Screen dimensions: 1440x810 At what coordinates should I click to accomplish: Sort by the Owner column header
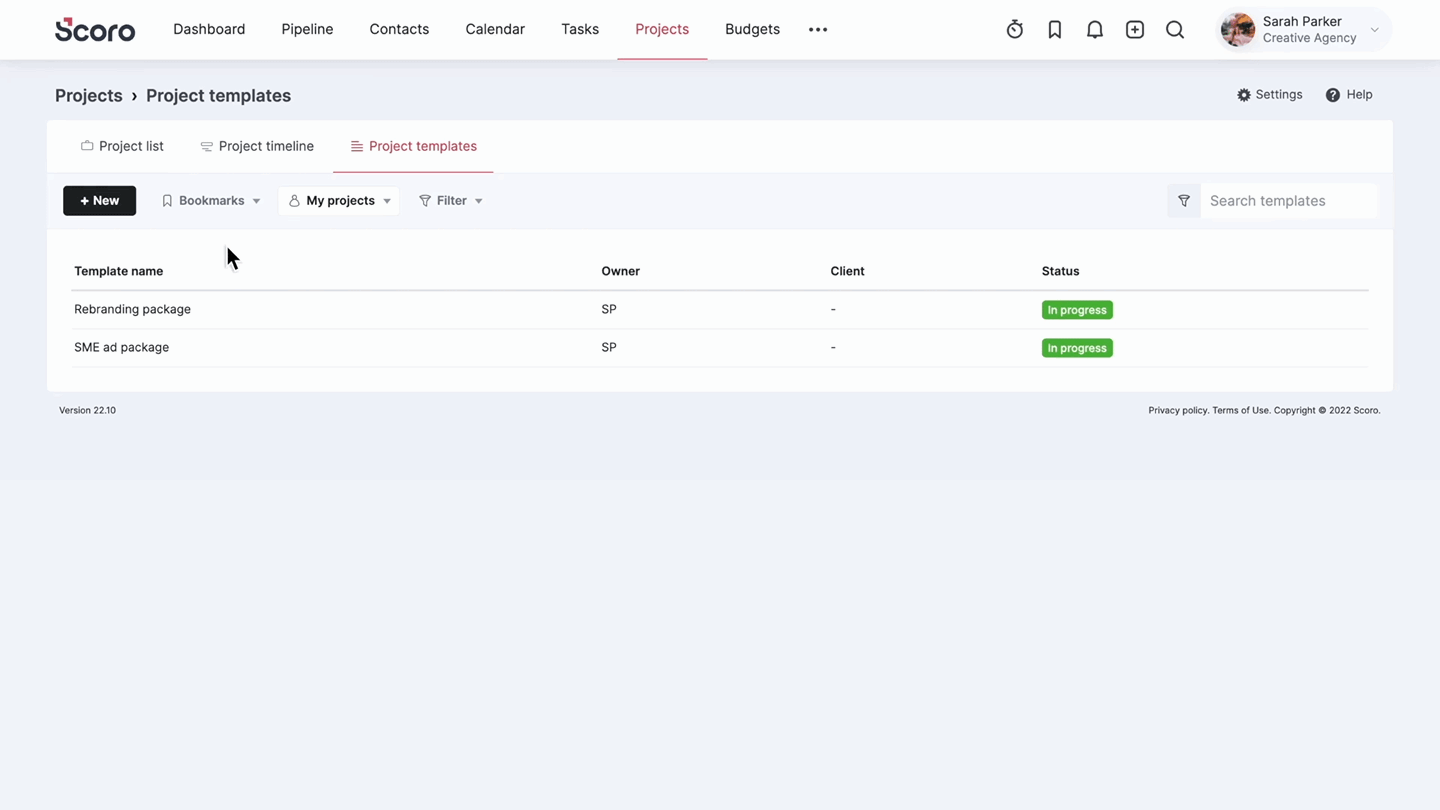point(620,271)
